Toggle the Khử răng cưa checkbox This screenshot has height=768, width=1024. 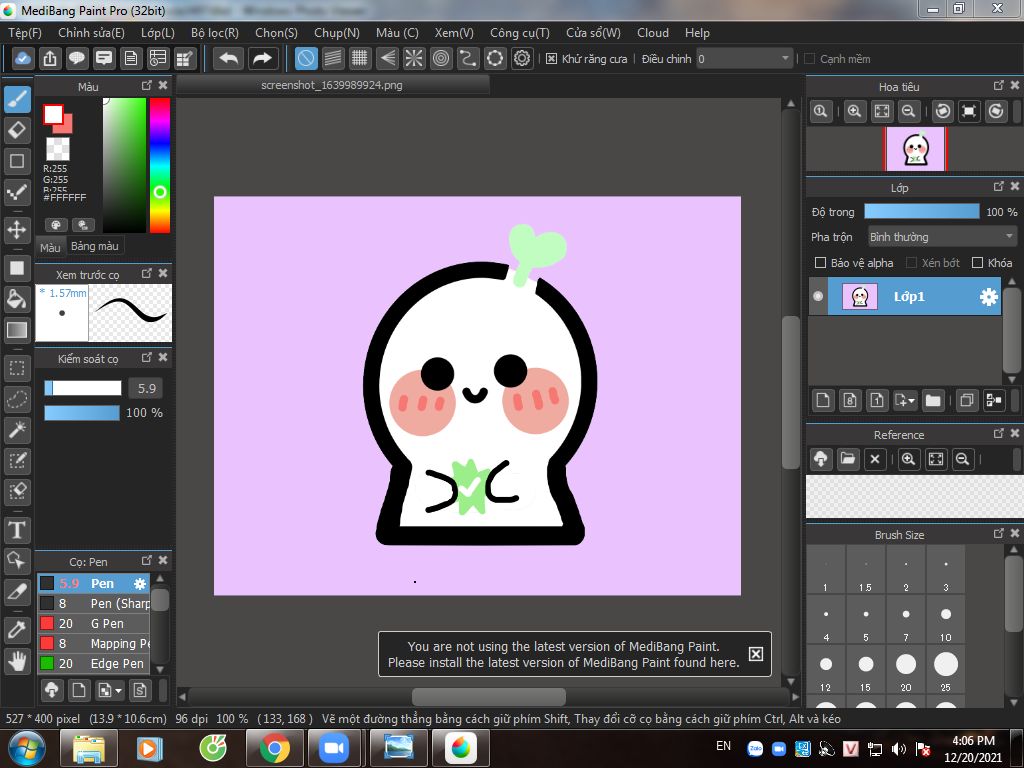551,59
